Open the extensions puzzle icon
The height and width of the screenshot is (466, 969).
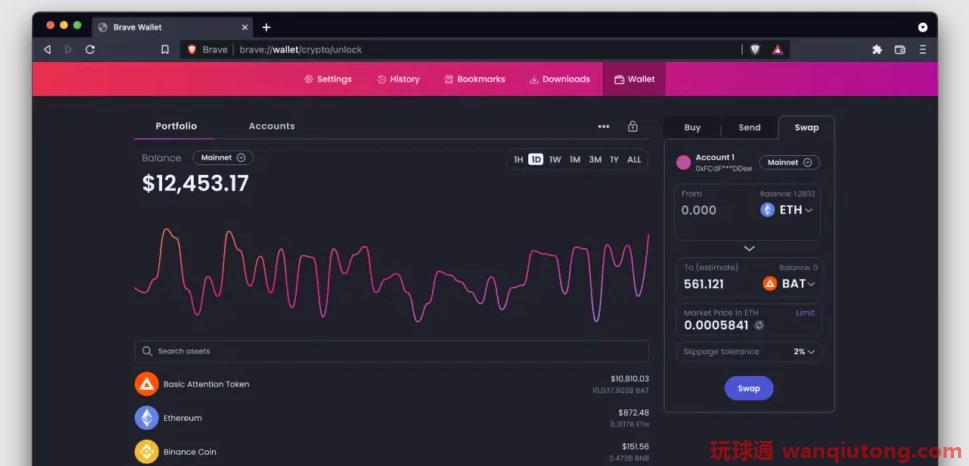click(x=877, y=49)
